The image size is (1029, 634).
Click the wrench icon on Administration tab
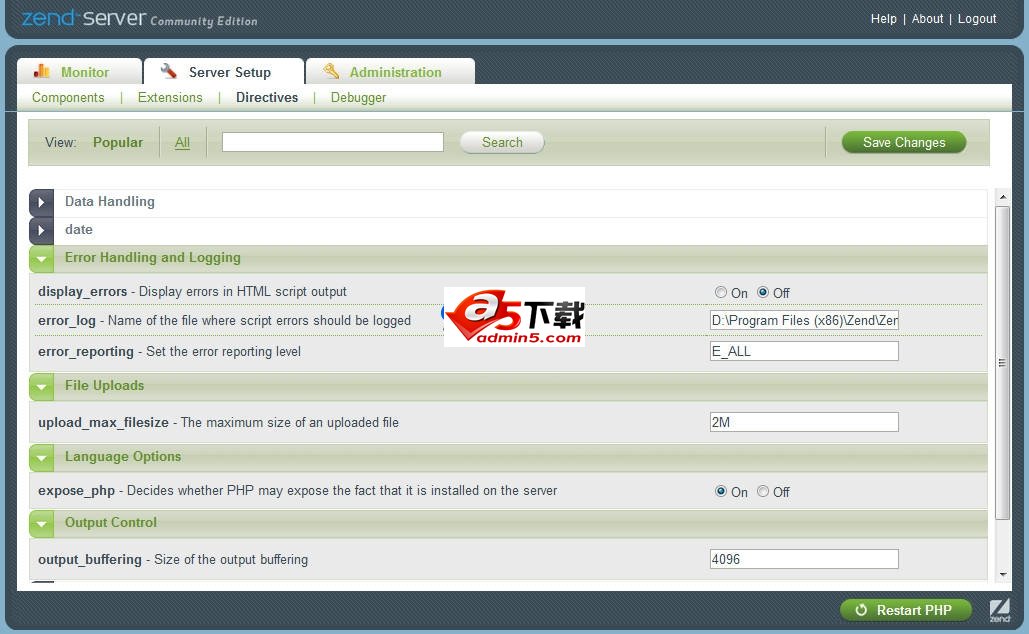coord(331,71)
